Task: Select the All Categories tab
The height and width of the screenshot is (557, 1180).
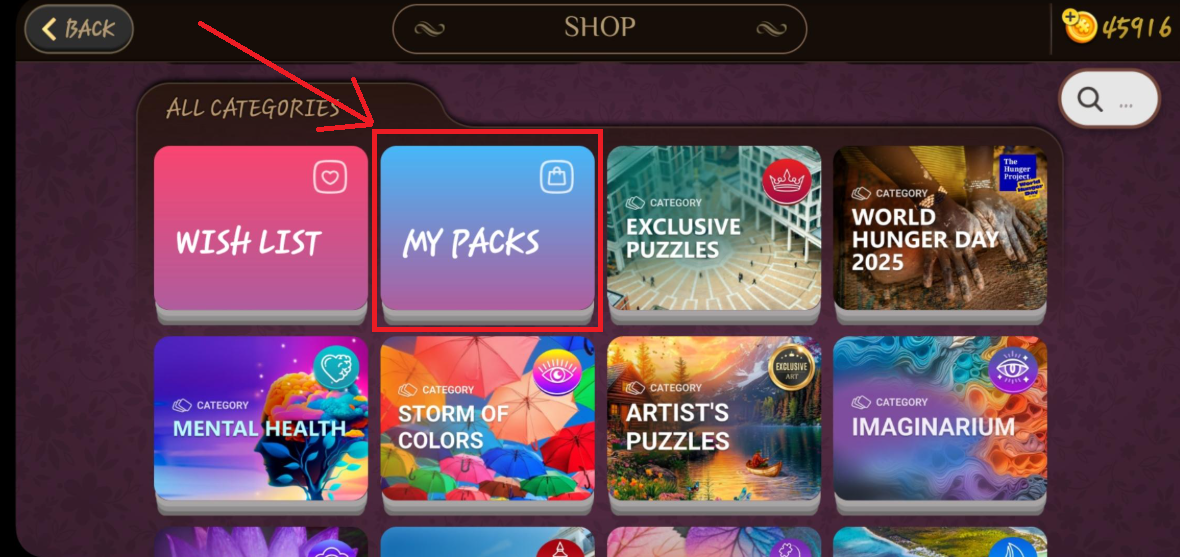Action: tap(253, 108)
